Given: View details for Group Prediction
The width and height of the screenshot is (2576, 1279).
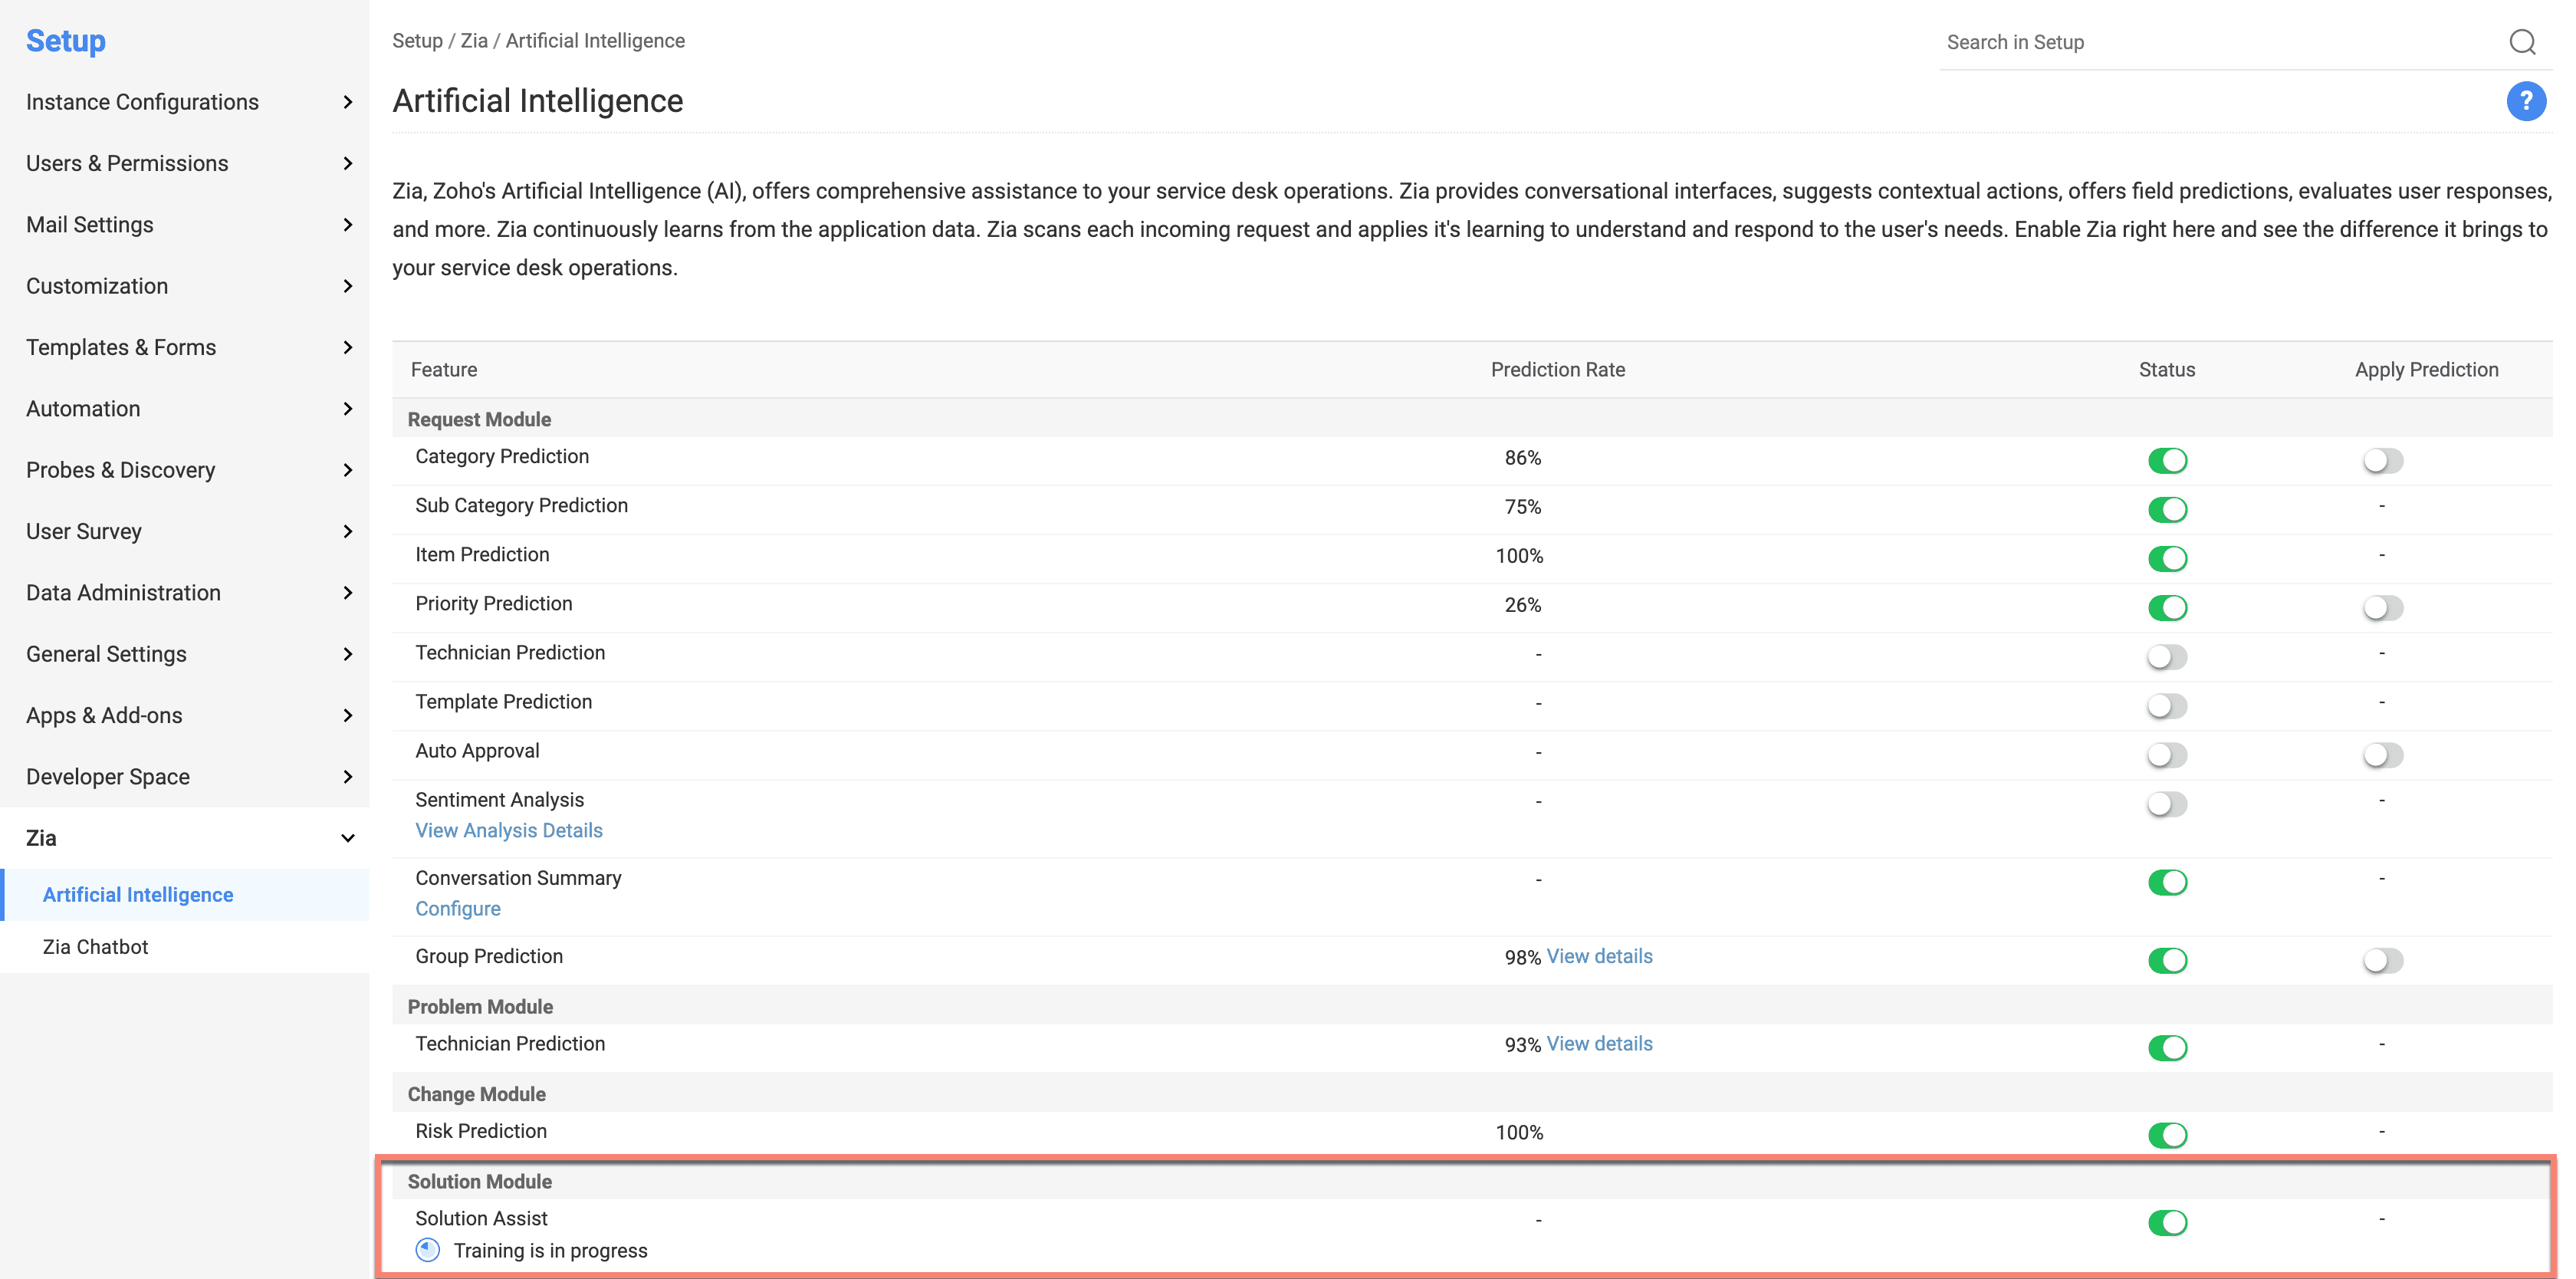Looking at the screenshot, I should [x=1598, y=955].
